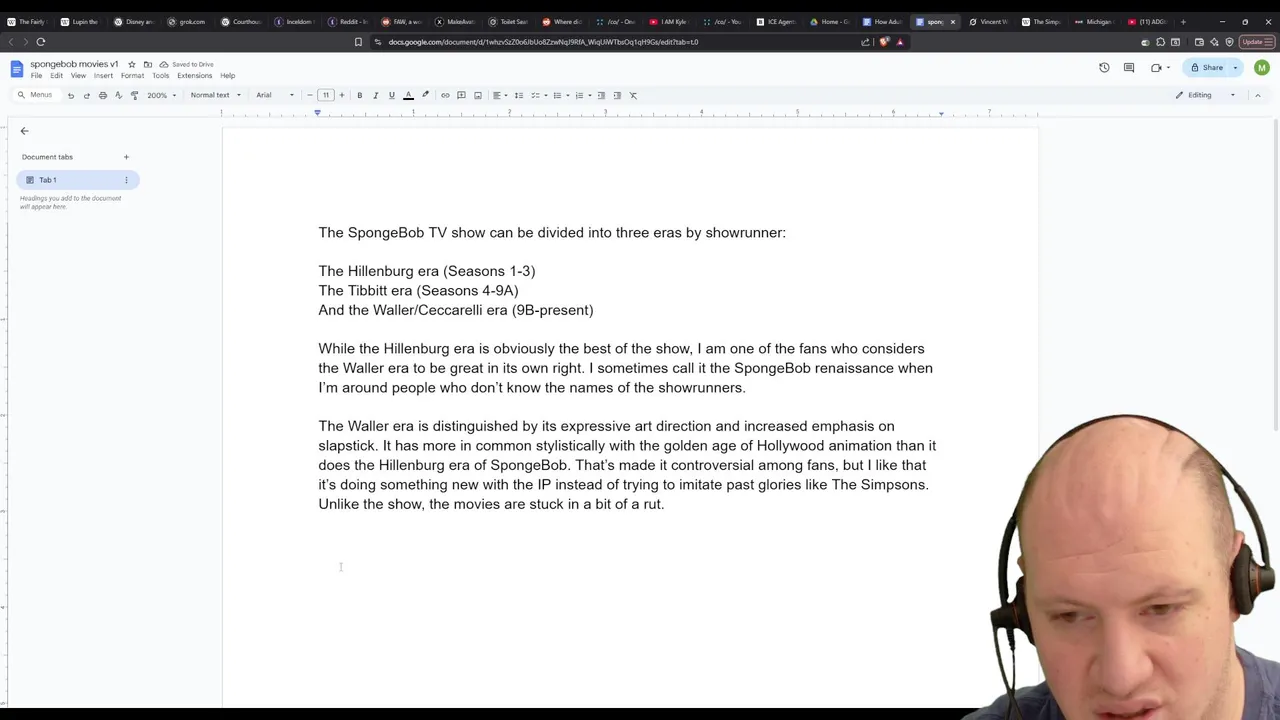Open the bulleted list dropdown arrow
The width and height of the screenshot is (1280, 720).
point(567,95)
